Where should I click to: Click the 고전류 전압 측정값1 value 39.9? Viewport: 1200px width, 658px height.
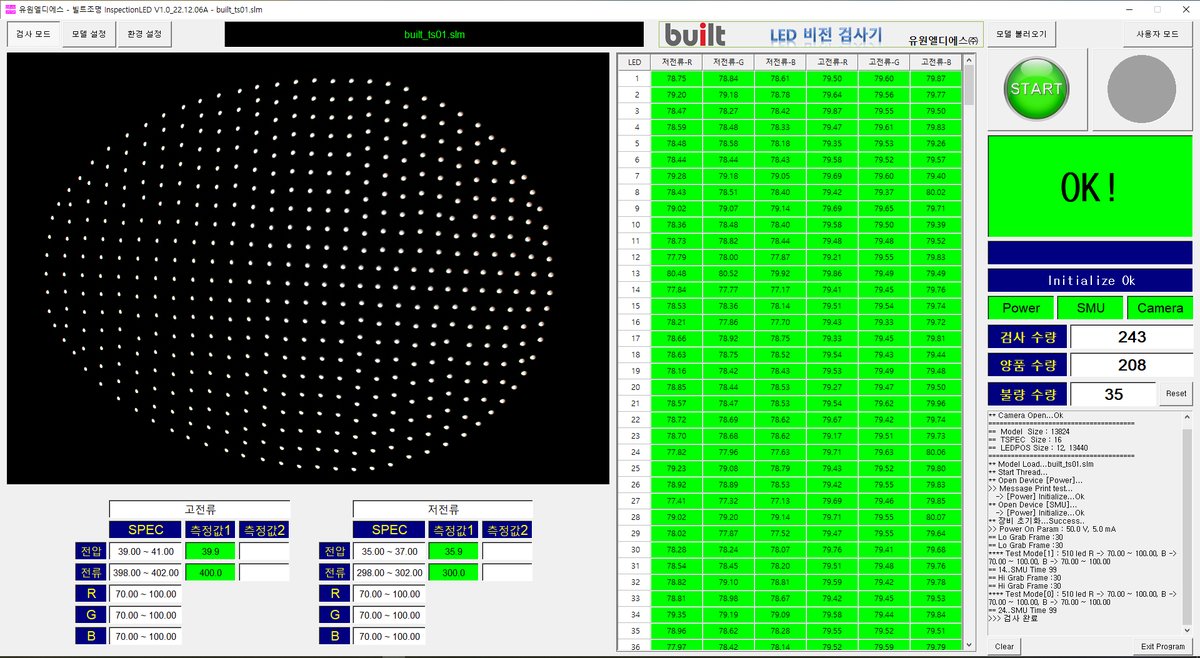[210, 551]
